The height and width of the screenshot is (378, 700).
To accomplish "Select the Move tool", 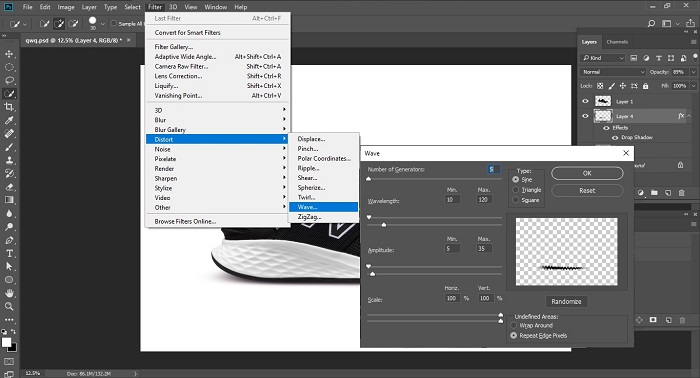I will click(9, 54).
